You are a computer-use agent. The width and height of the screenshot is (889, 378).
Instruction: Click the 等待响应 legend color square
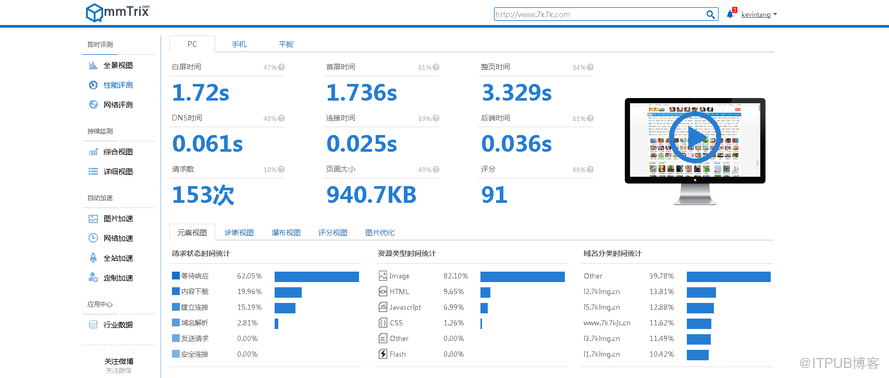click(x=176, y=276)
